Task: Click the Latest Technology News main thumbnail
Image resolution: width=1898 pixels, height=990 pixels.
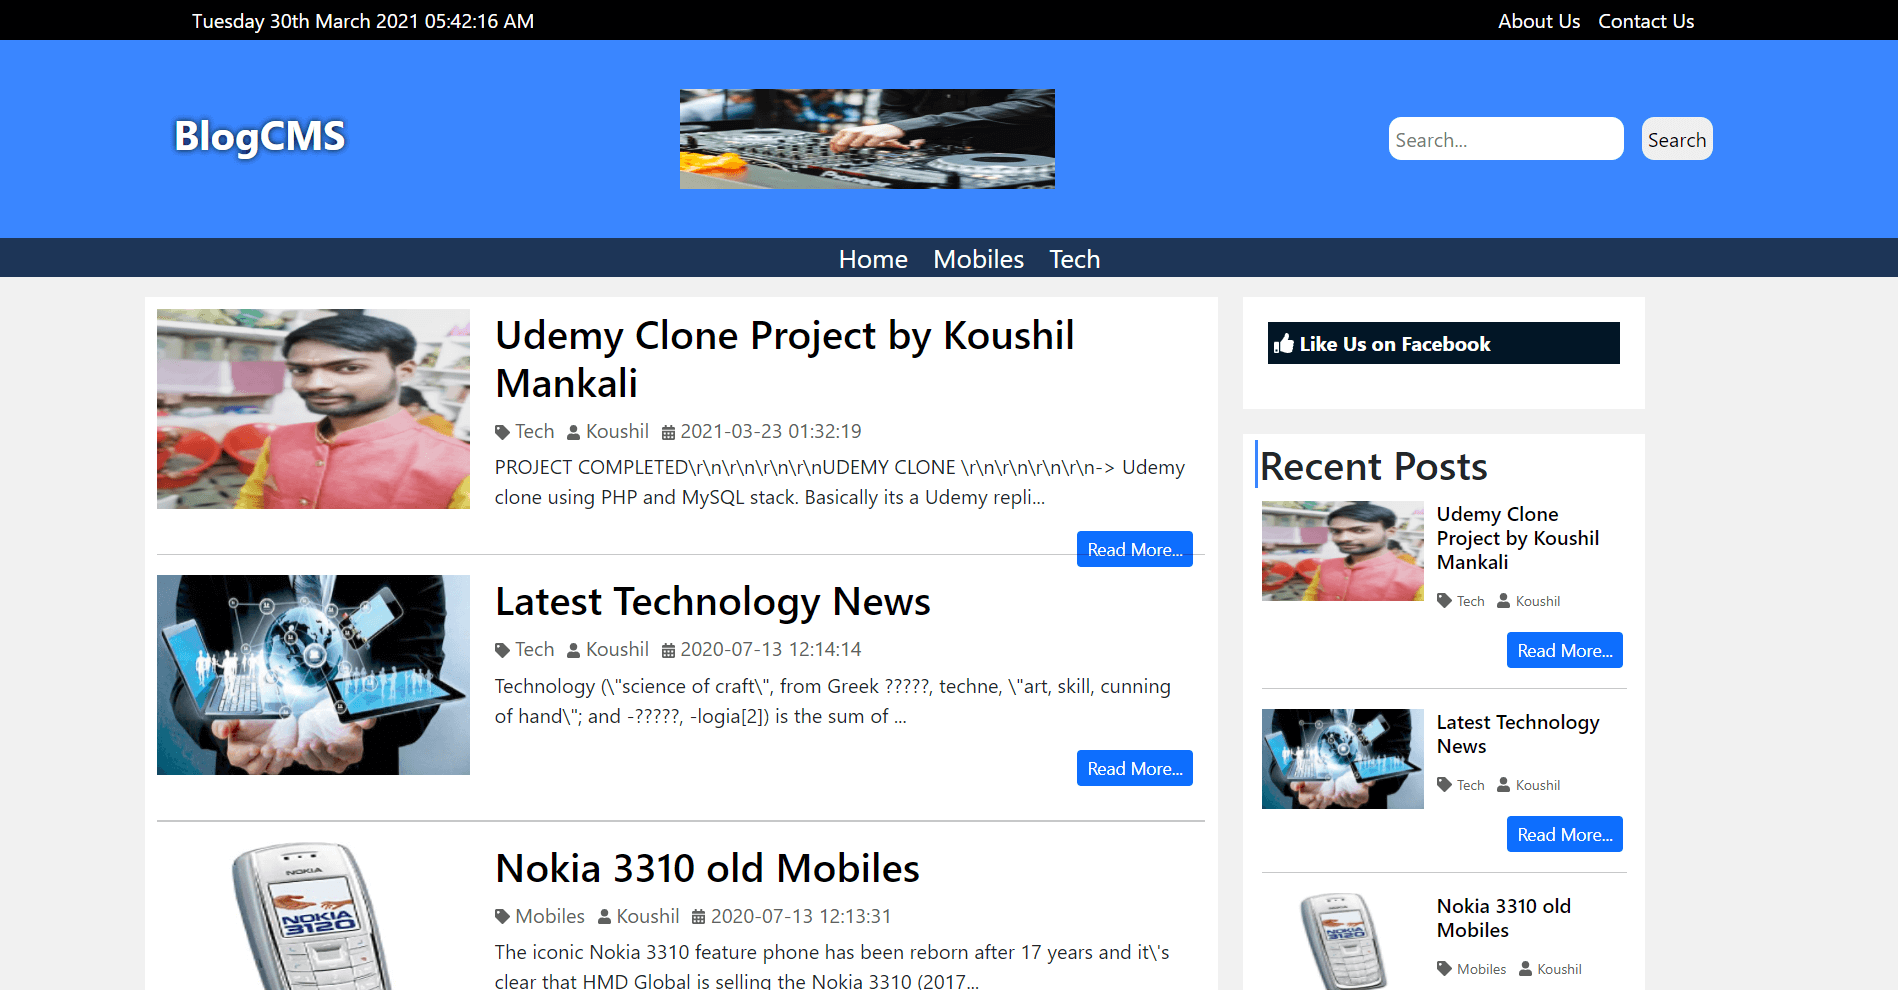Action: (x=313, y=675)
